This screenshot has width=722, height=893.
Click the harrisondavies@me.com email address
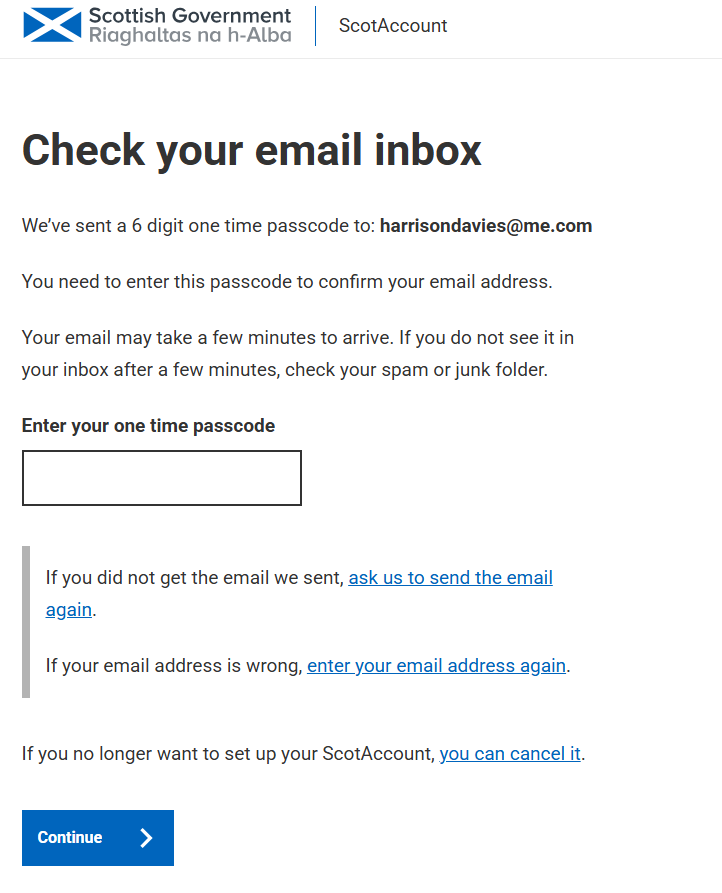[486, 226]
